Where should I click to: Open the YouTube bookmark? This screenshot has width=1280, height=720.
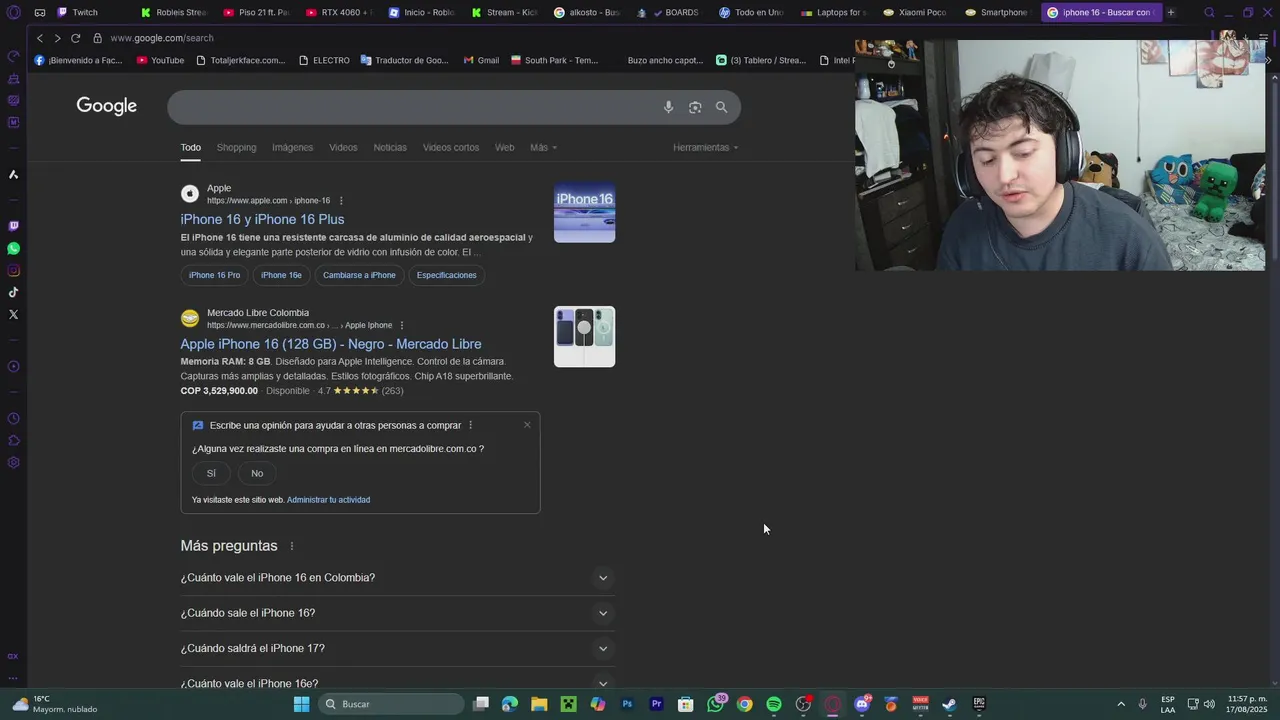coord(160,60)
